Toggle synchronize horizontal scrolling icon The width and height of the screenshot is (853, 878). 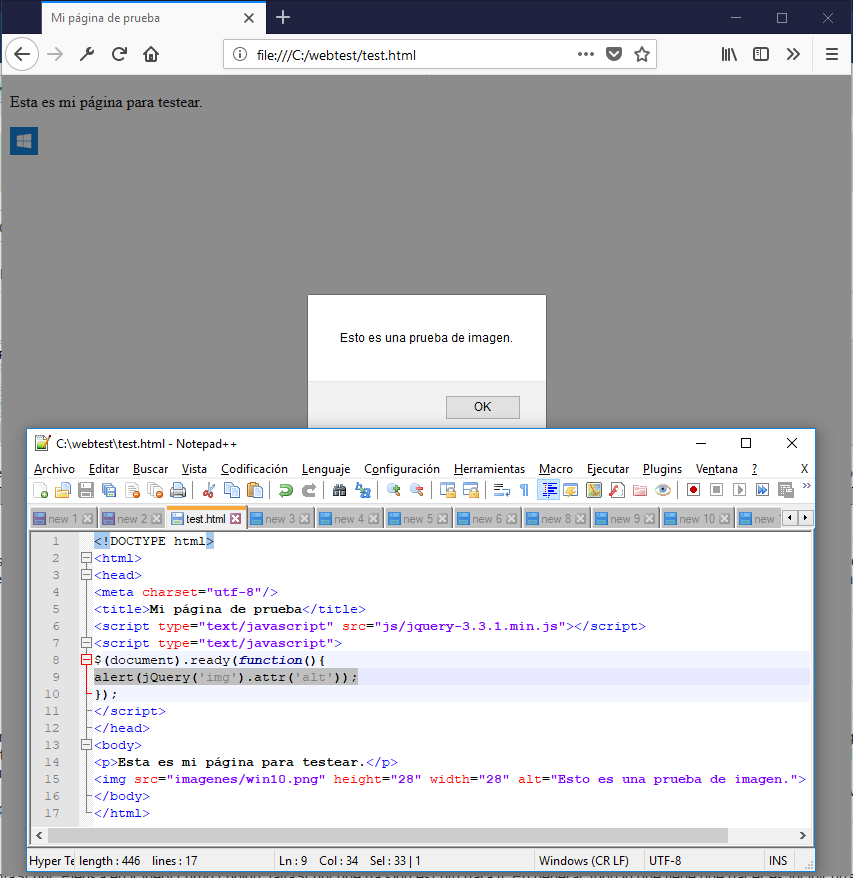[x=470, y=491]
